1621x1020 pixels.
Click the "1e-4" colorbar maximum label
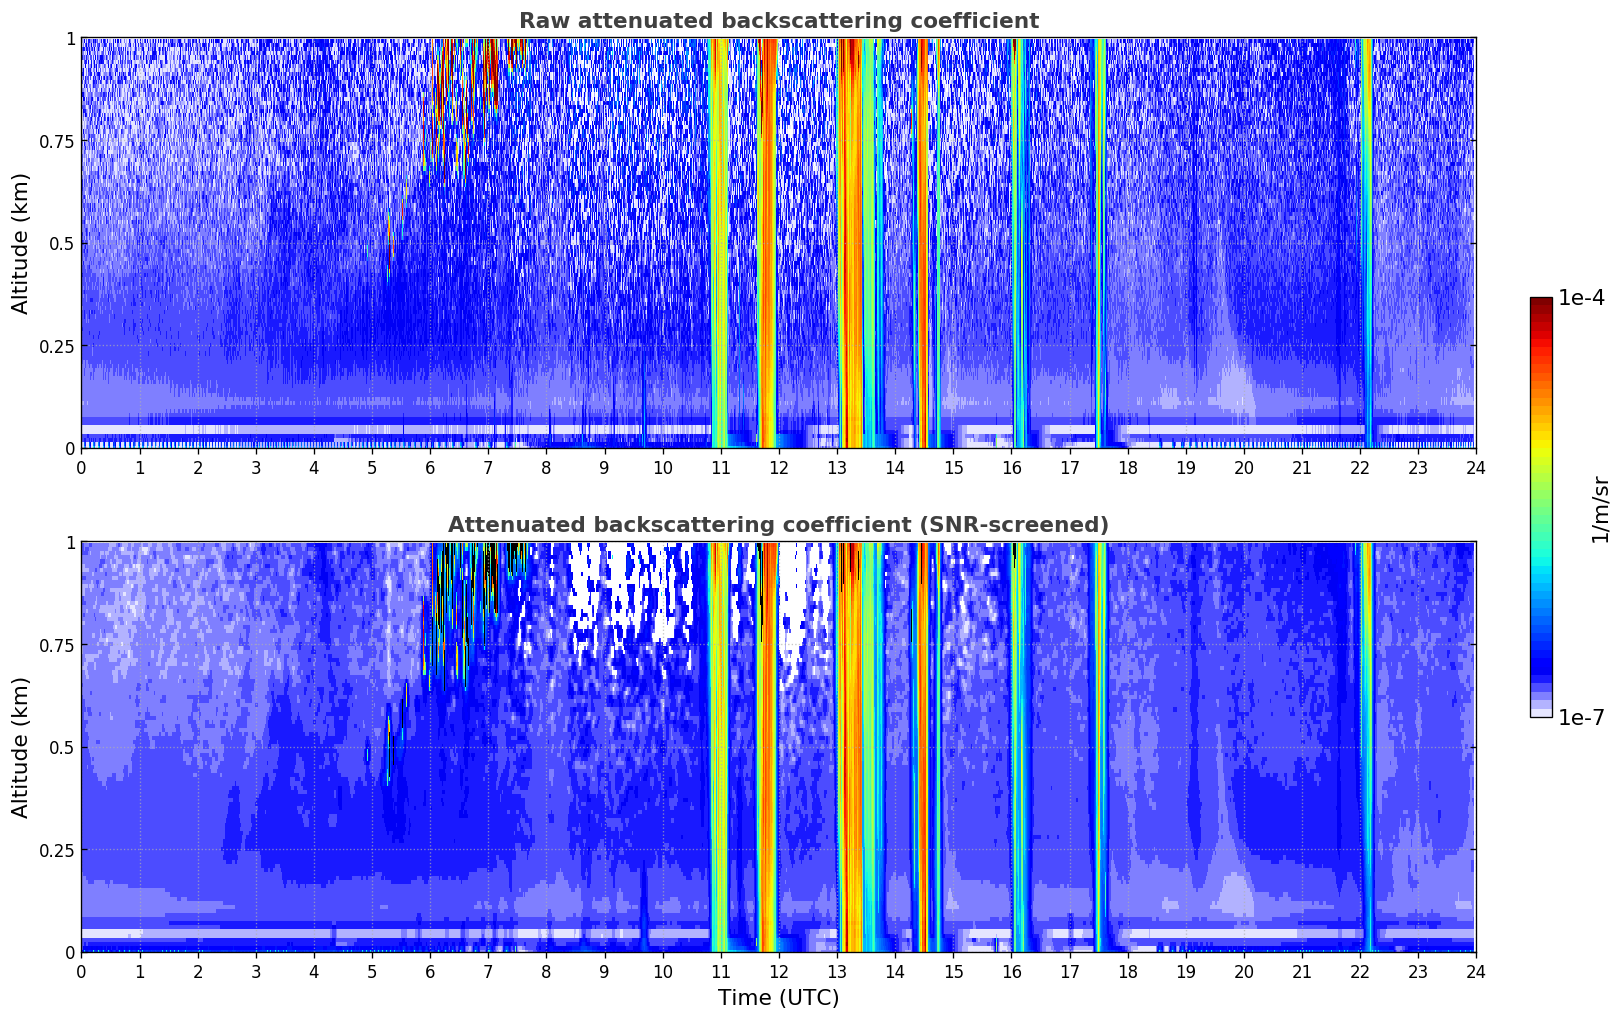(1581, 299)
